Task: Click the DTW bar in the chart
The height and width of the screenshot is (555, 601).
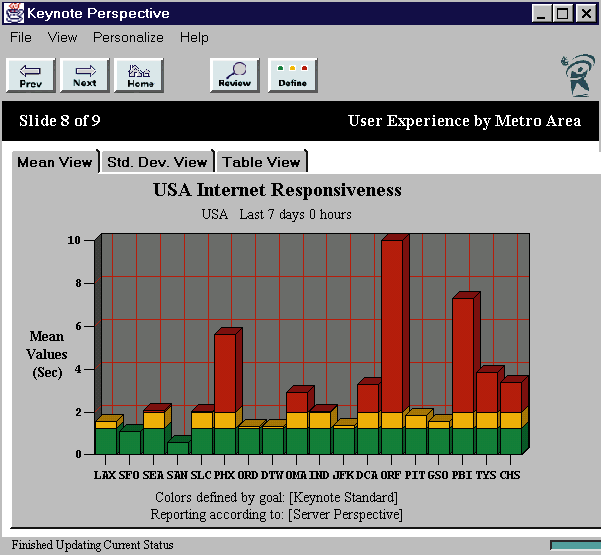Action: (273, 440)
